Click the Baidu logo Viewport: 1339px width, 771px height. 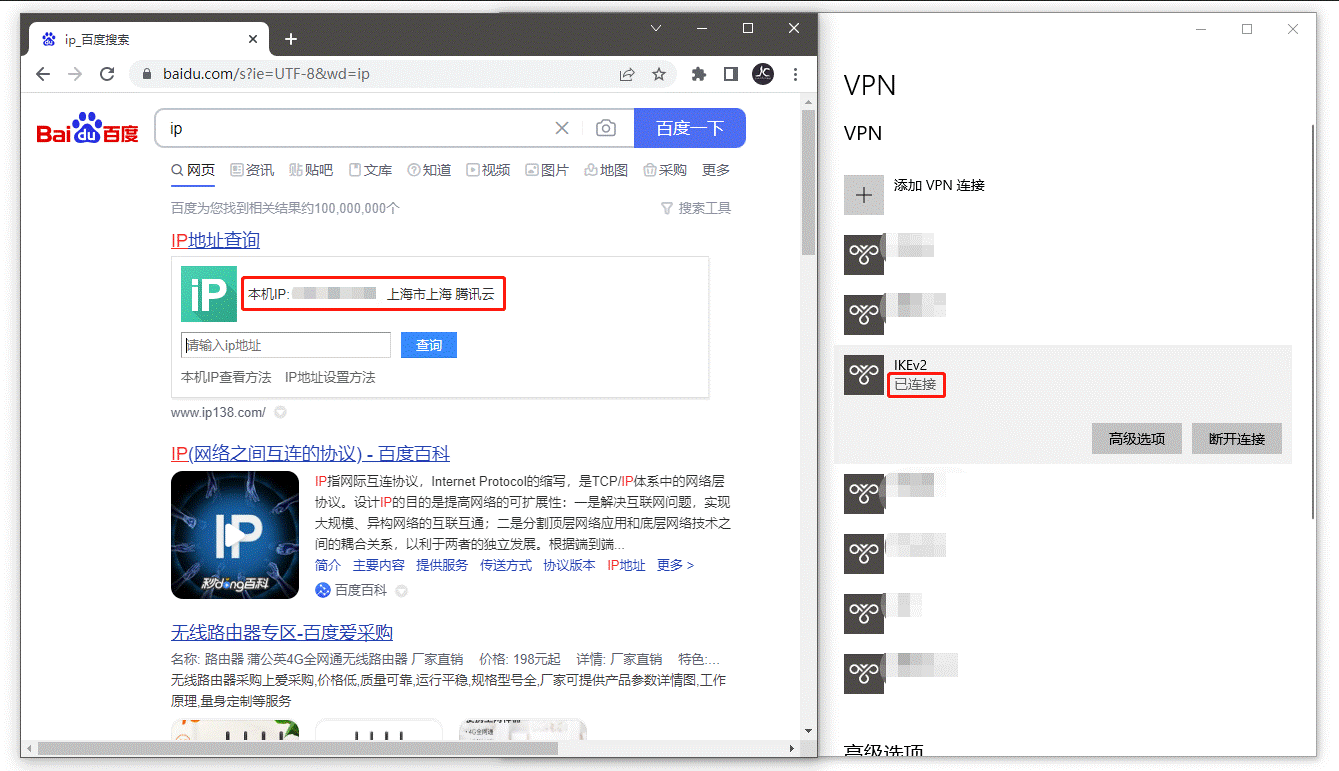pyautogui.click(x=88, y=129)
